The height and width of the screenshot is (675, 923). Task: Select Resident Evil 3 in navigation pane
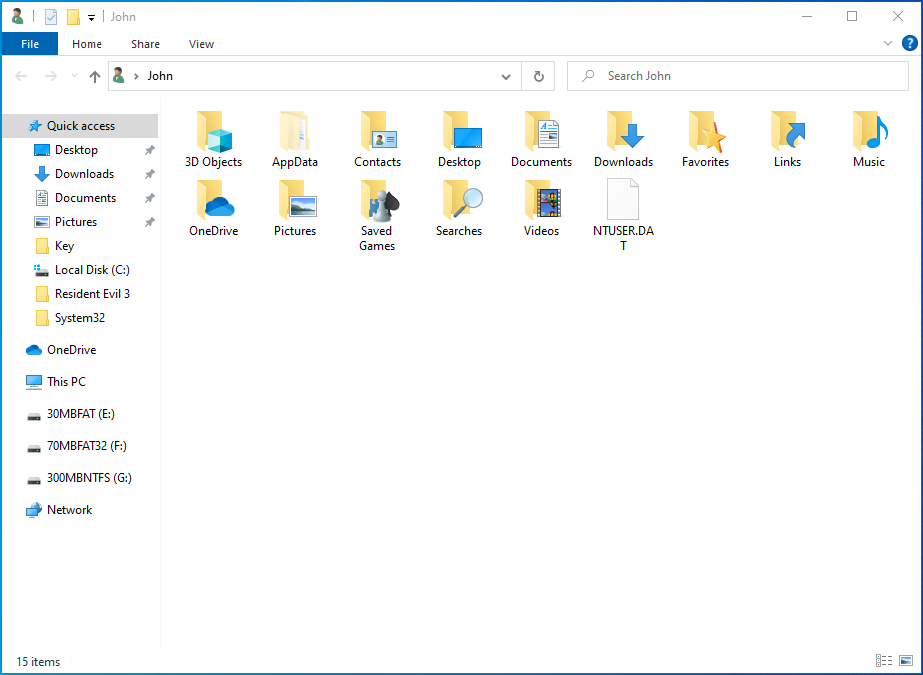click(x=92, y=294)
